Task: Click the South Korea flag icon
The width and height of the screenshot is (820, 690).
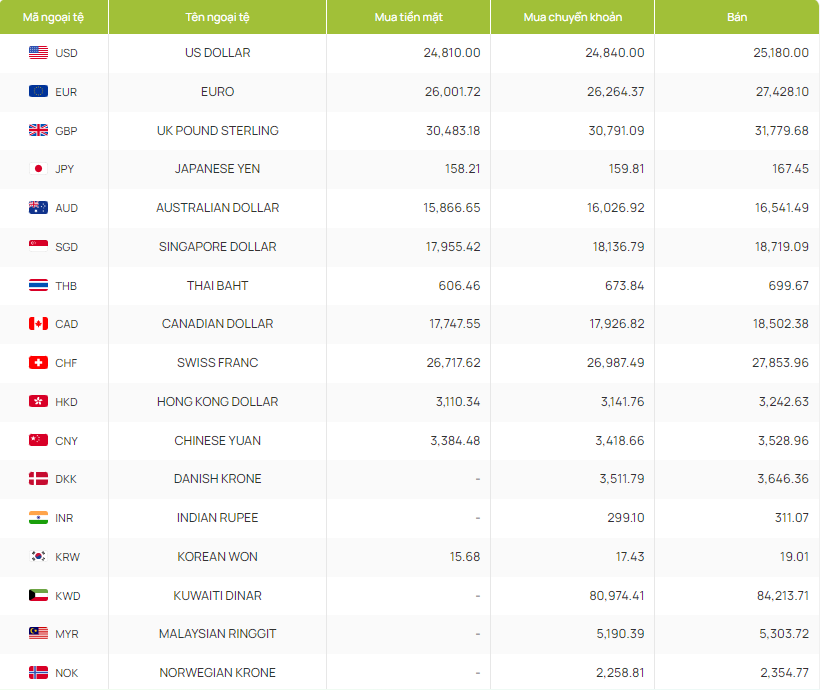Action: [x=38, y=557]
